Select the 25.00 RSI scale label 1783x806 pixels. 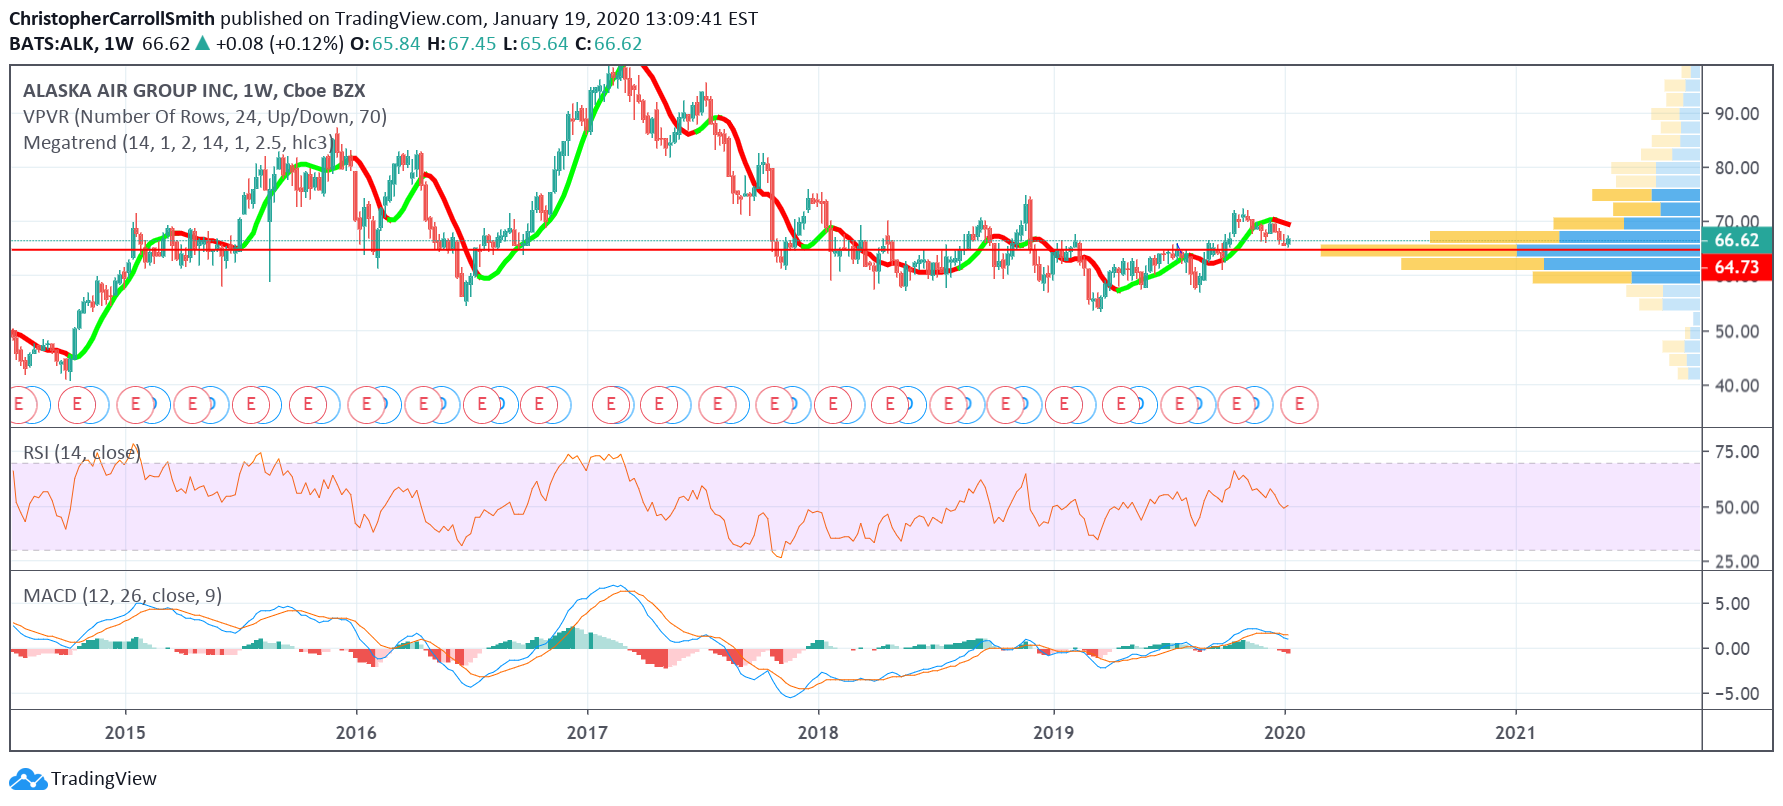1737,562
